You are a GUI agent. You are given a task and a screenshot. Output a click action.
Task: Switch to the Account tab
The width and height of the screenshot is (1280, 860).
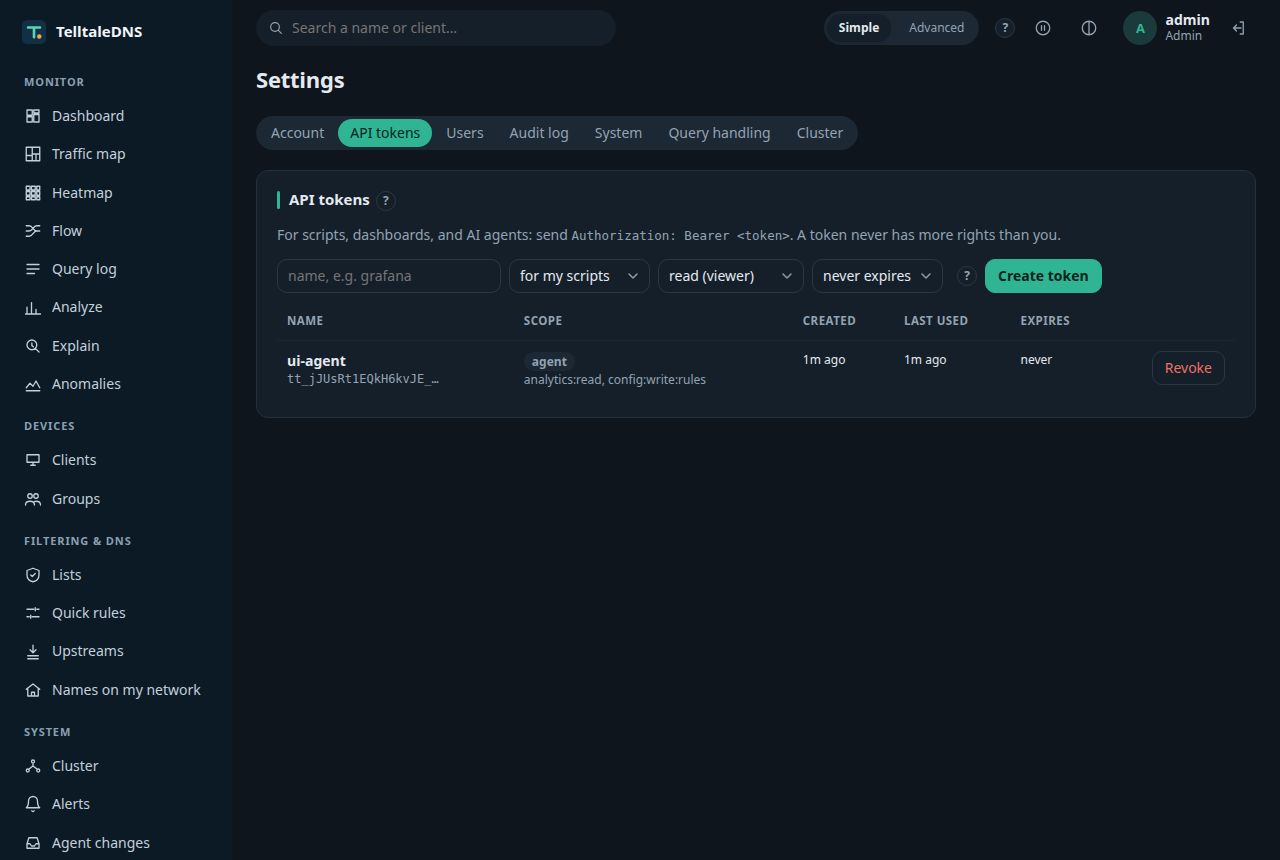[297, 133]
